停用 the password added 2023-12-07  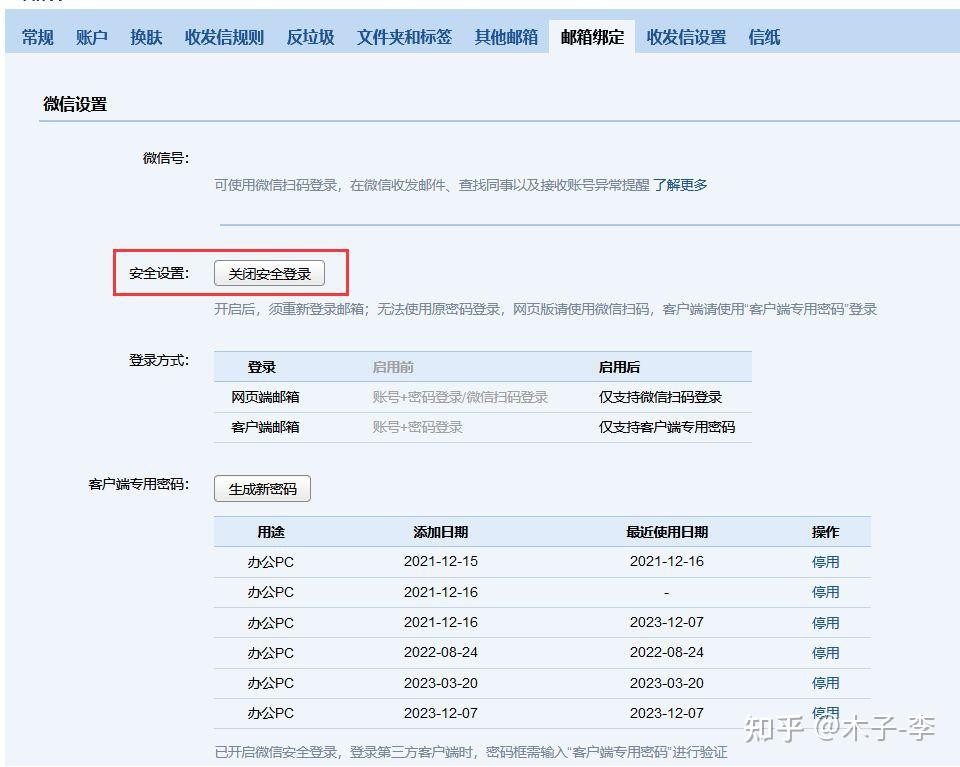[x=827, y=713]
